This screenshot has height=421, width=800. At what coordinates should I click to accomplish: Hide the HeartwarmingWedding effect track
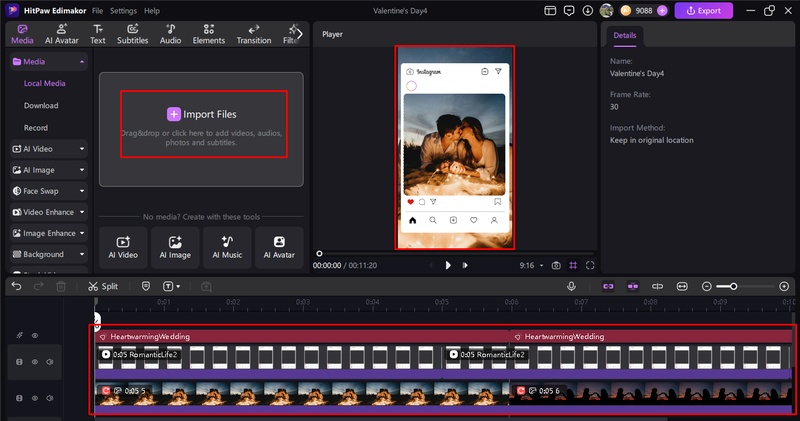pyautogui.click(x=35, y=335)
